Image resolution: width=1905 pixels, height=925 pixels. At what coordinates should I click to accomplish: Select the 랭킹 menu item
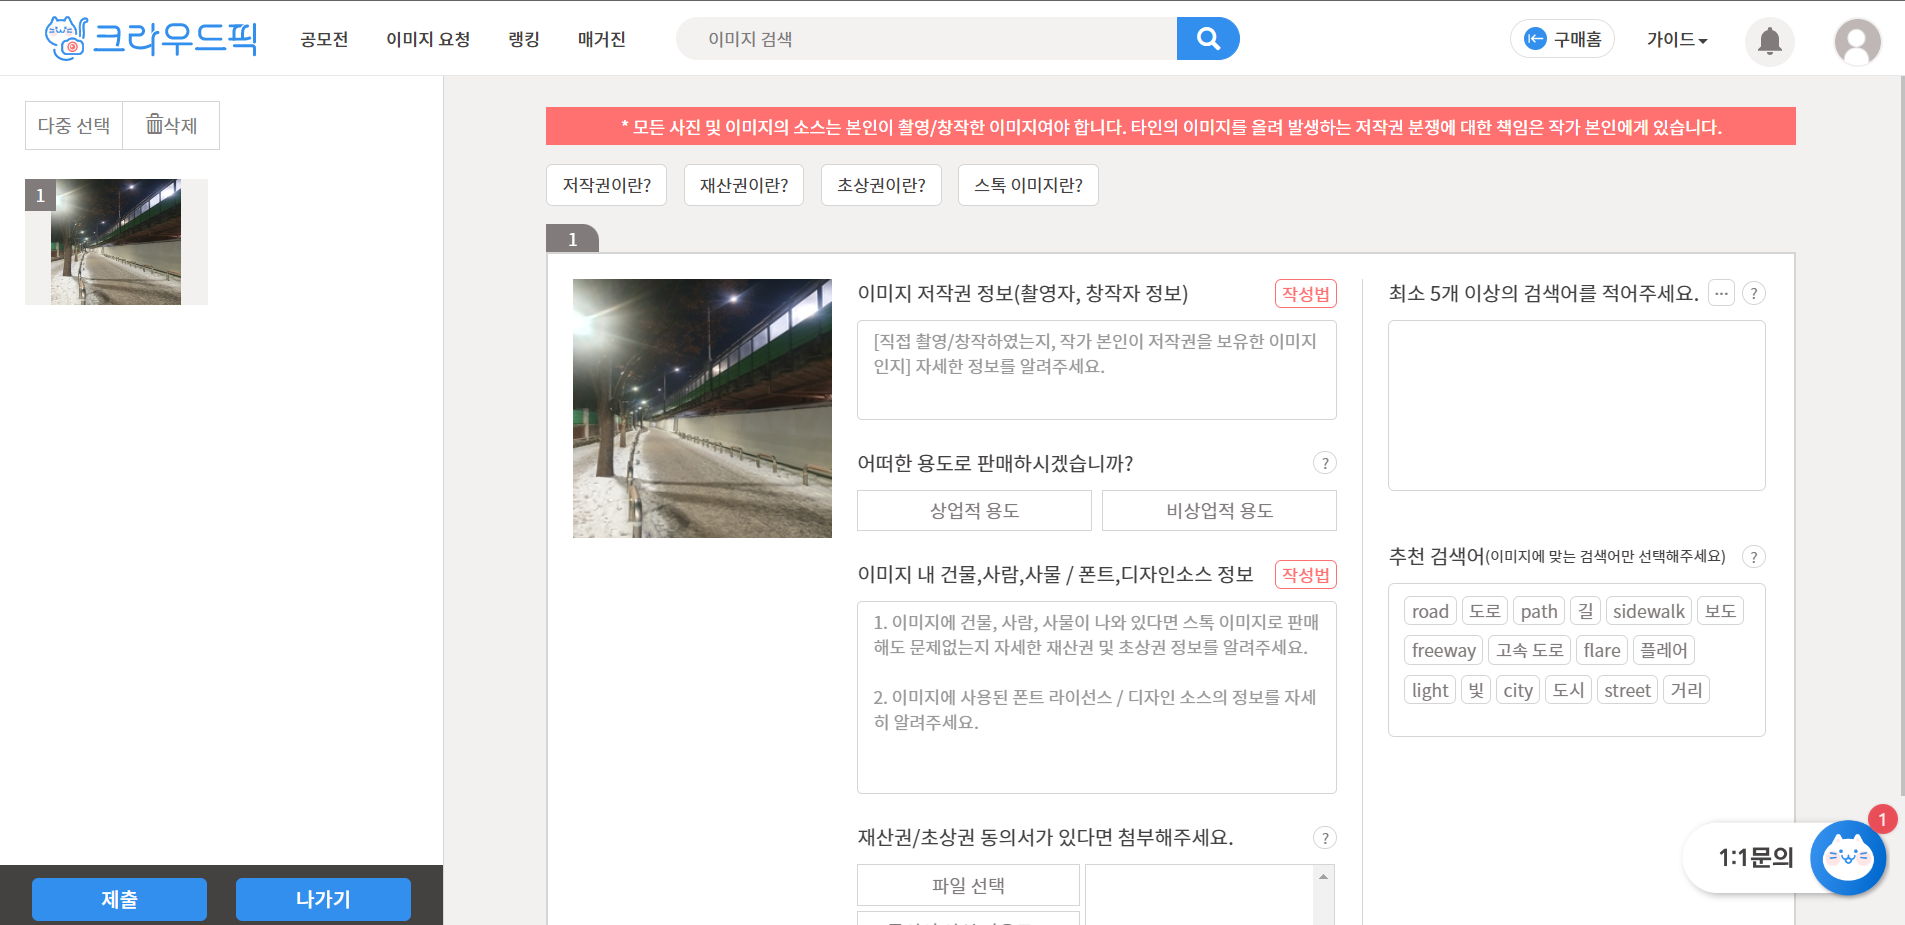[x=521, y=40]
